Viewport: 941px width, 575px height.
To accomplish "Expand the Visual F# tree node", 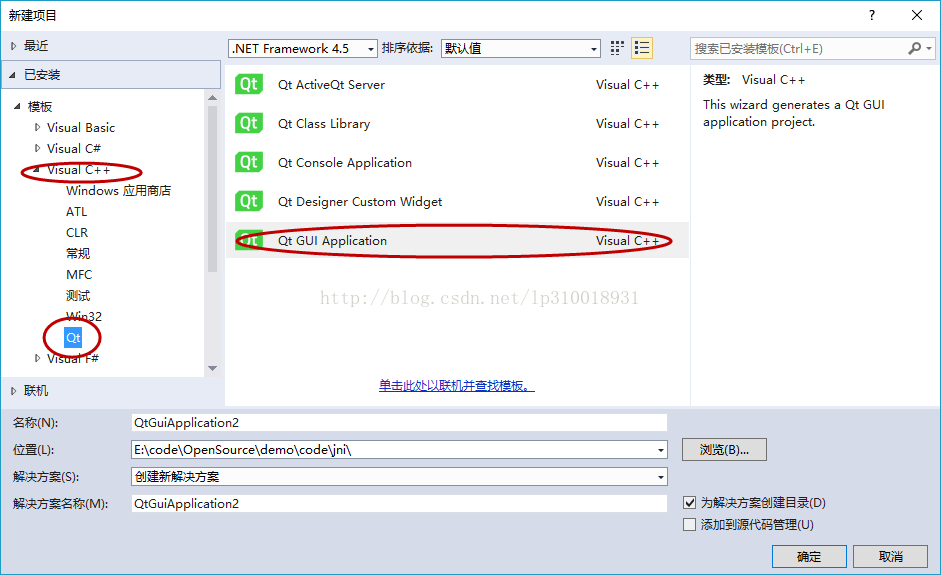I will pos(37,358).
